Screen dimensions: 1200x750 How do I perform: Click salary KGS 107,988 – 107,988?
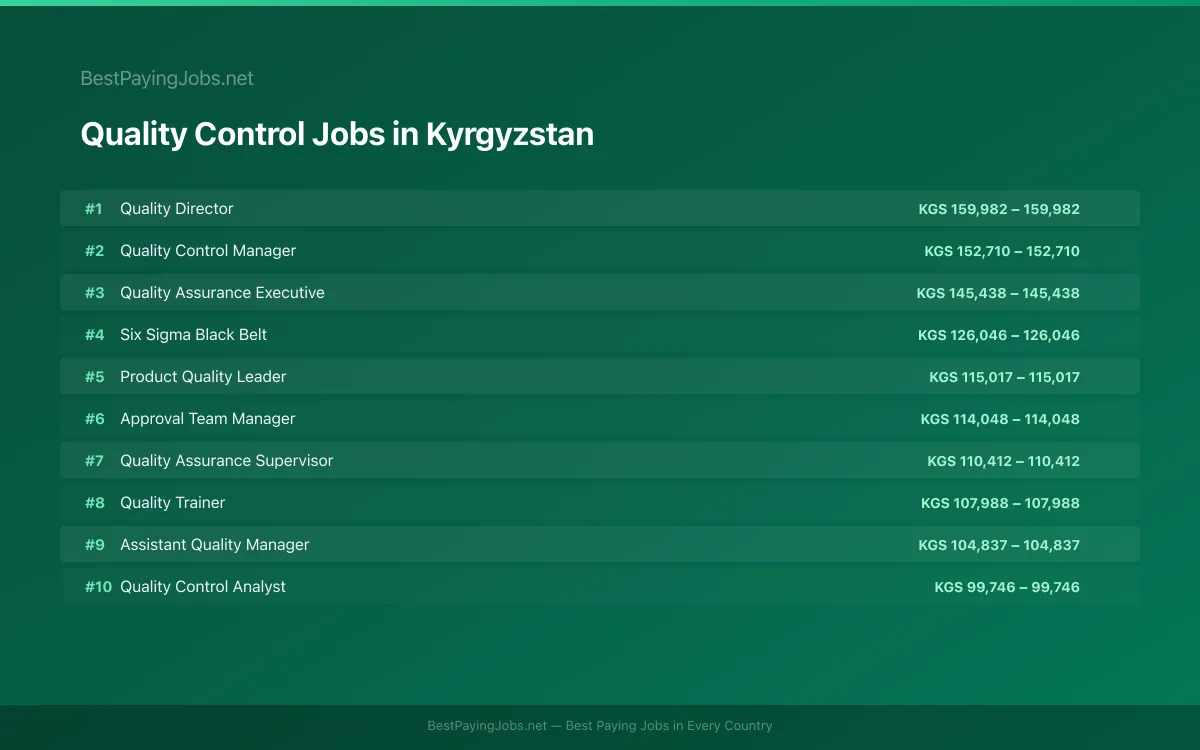pyautogui.click(x=1000, y=503)
